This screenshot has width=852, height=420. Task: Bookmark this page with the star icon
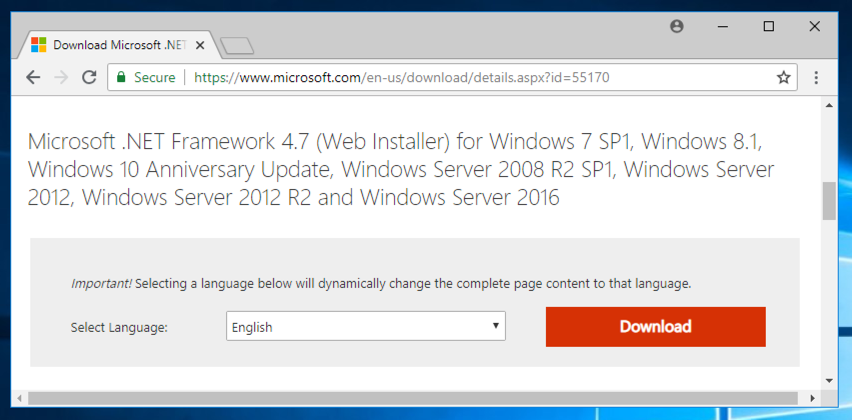coord(784,77)
